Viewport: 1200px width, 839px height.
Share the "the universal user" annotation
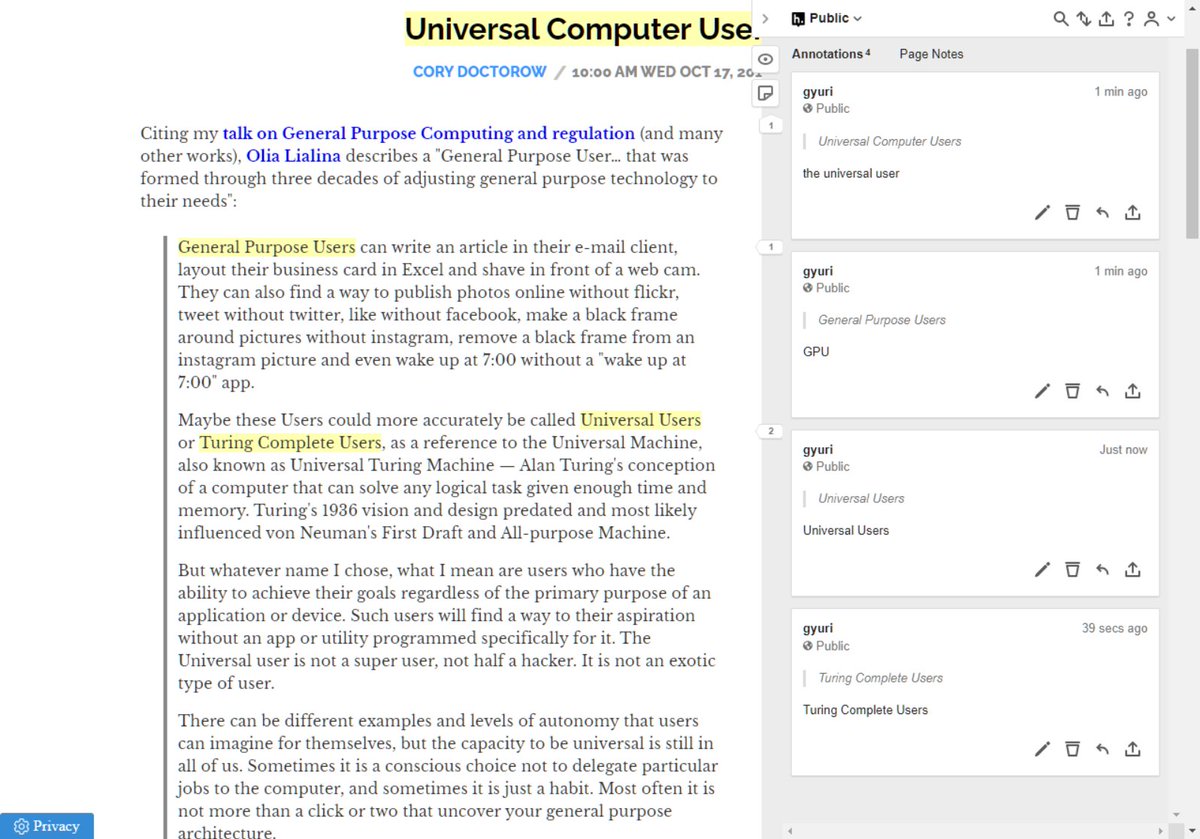point(1133,212)
